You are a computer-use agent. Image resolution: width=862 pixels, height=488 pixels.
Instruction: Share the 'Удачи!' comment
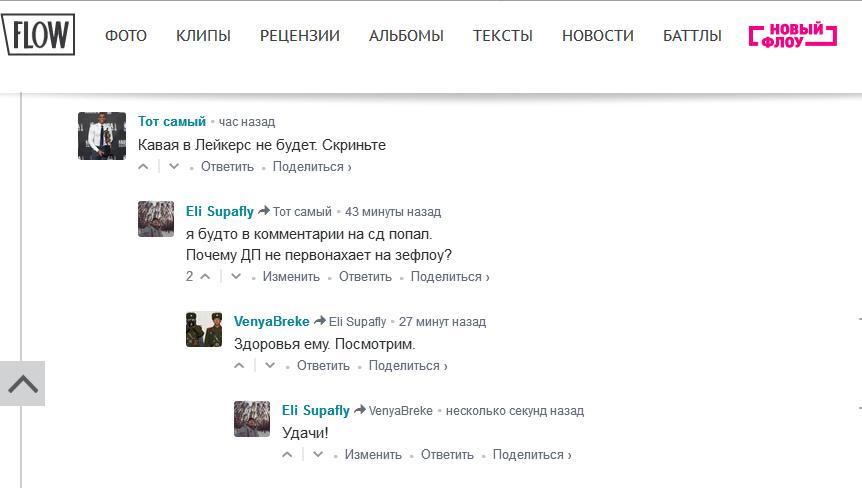pos(532,454)
